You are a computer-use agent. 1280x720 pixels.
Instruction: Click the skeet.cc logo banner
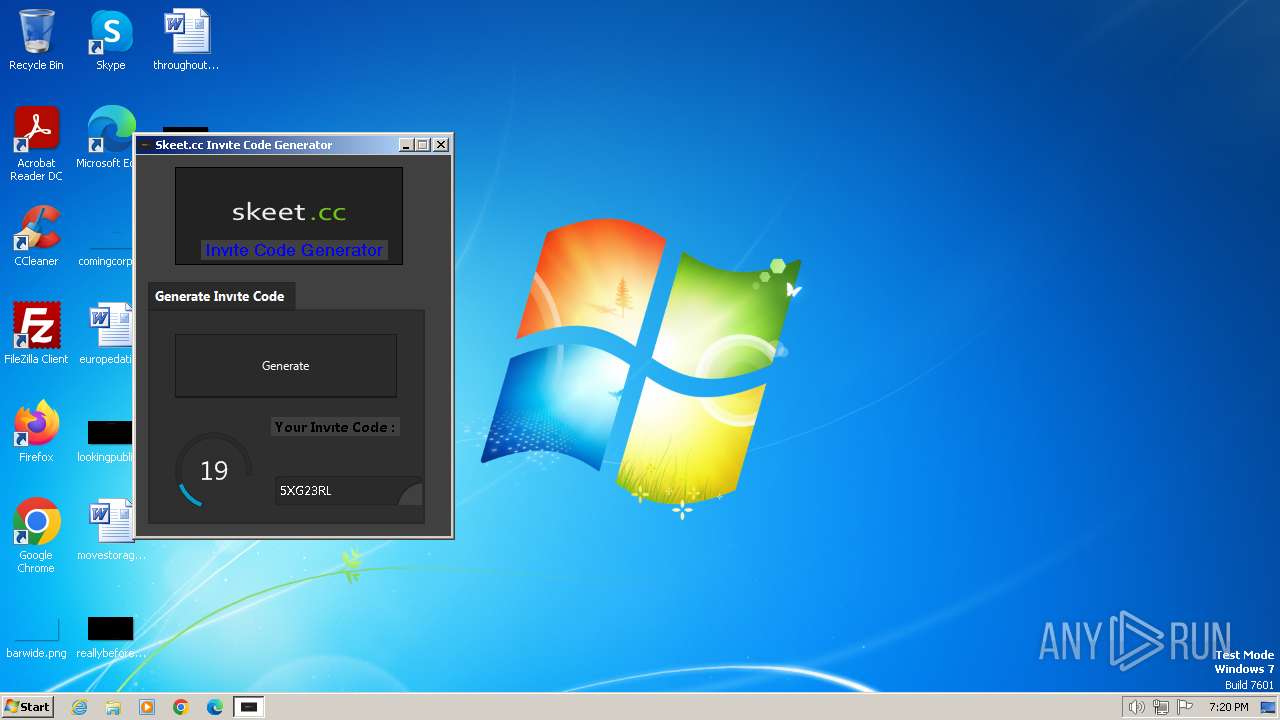coord(289,215)
